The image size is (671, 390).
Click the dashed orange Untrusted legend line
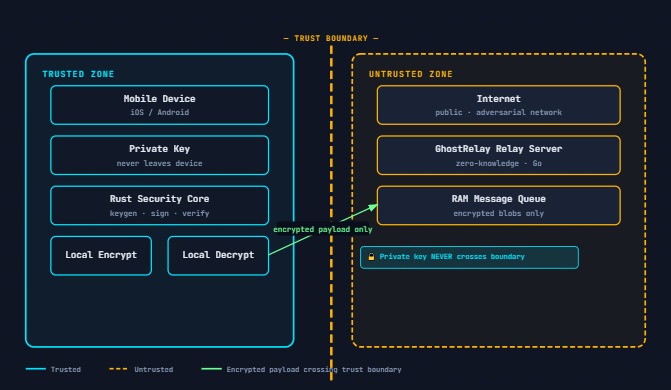(118, 369)
